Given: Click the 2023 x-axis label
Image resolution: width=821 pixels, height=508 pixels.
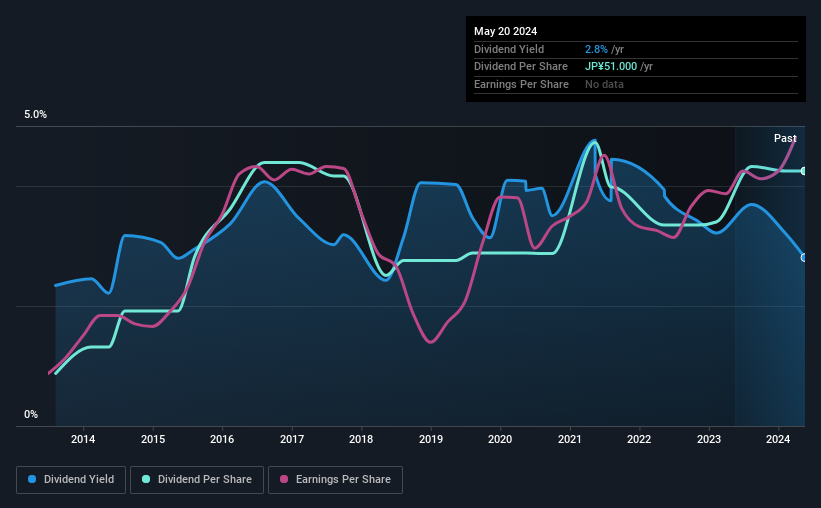Looking at the screenshot, I should 708,439.
